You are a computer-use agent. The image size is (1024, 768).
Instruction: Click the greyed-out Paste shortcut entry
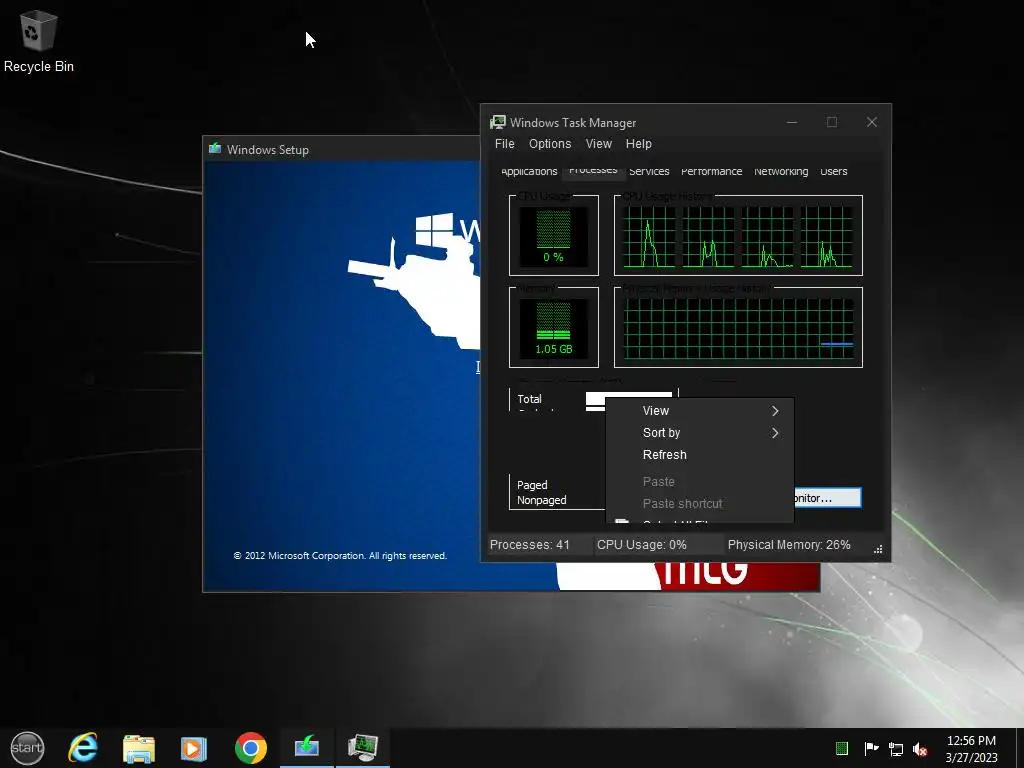[699, 504]
